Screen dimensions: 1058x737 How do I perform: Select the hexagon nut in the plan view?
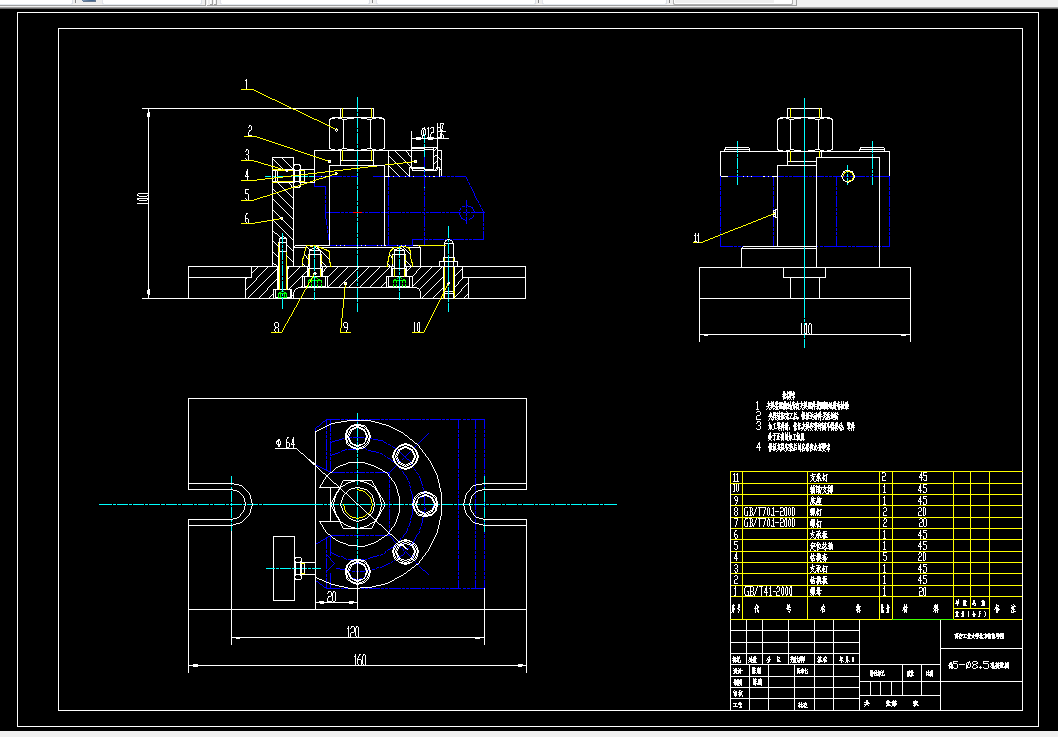pos(357,504)
